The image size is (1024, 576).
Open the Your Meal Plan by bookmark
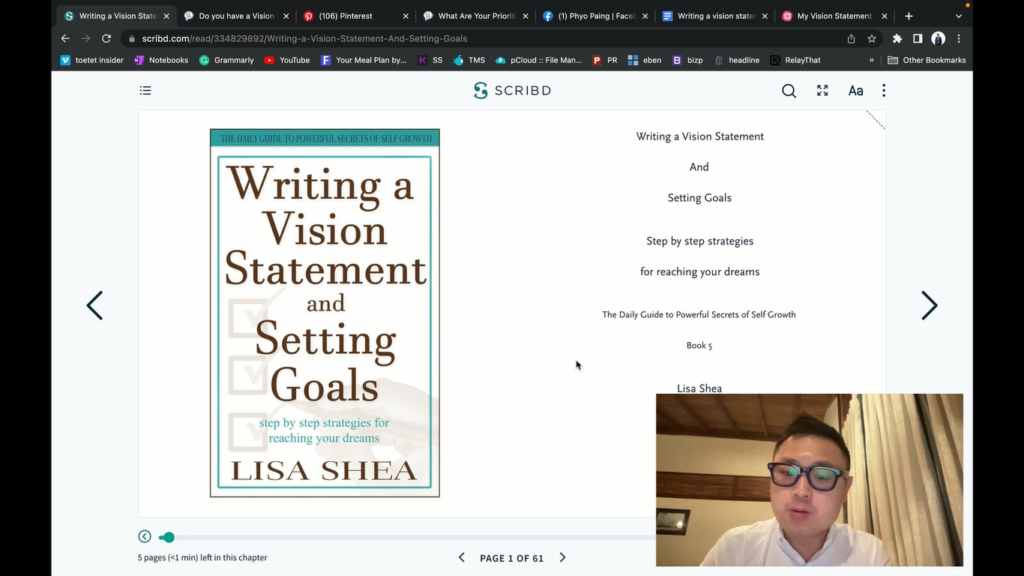(x=364, y=60)
